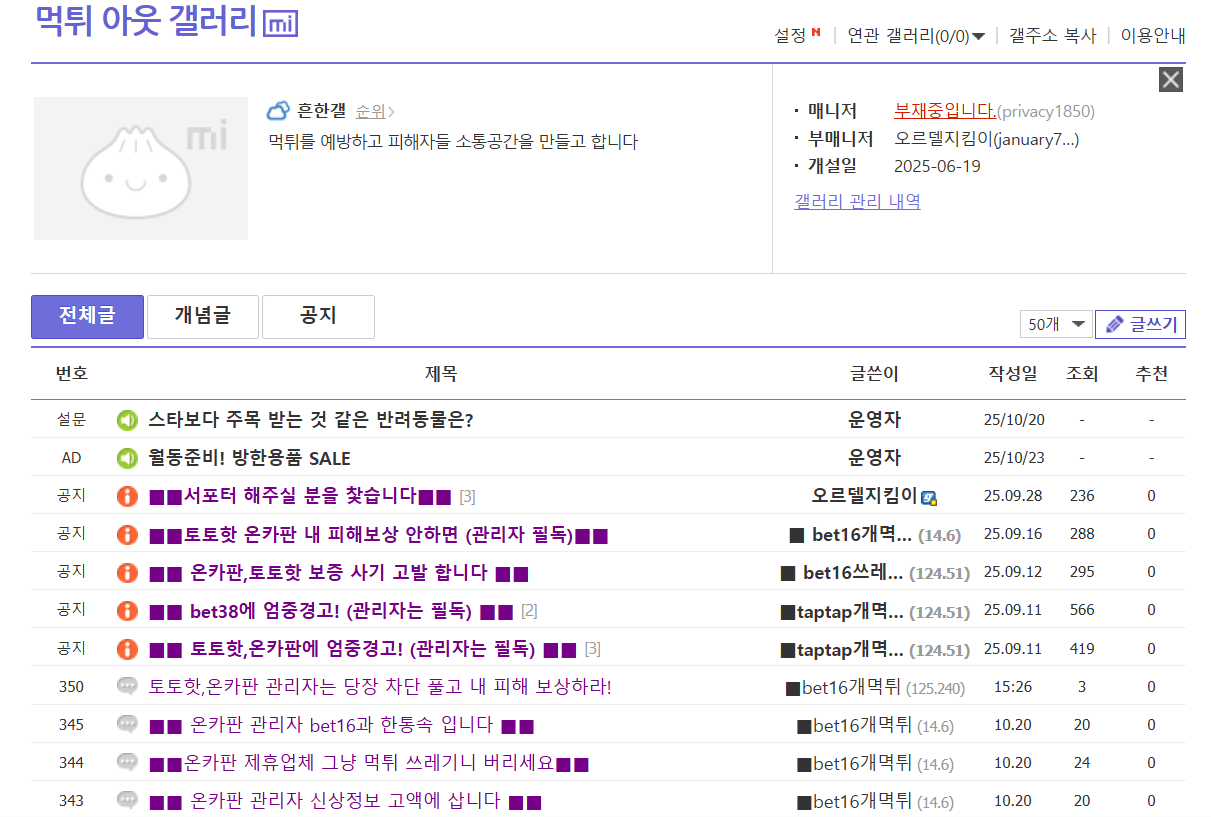Expand the 연관 갤러리(0/0) dropdown
Image resolution: width=1211 pixels, height=817 pixels.
916,36
